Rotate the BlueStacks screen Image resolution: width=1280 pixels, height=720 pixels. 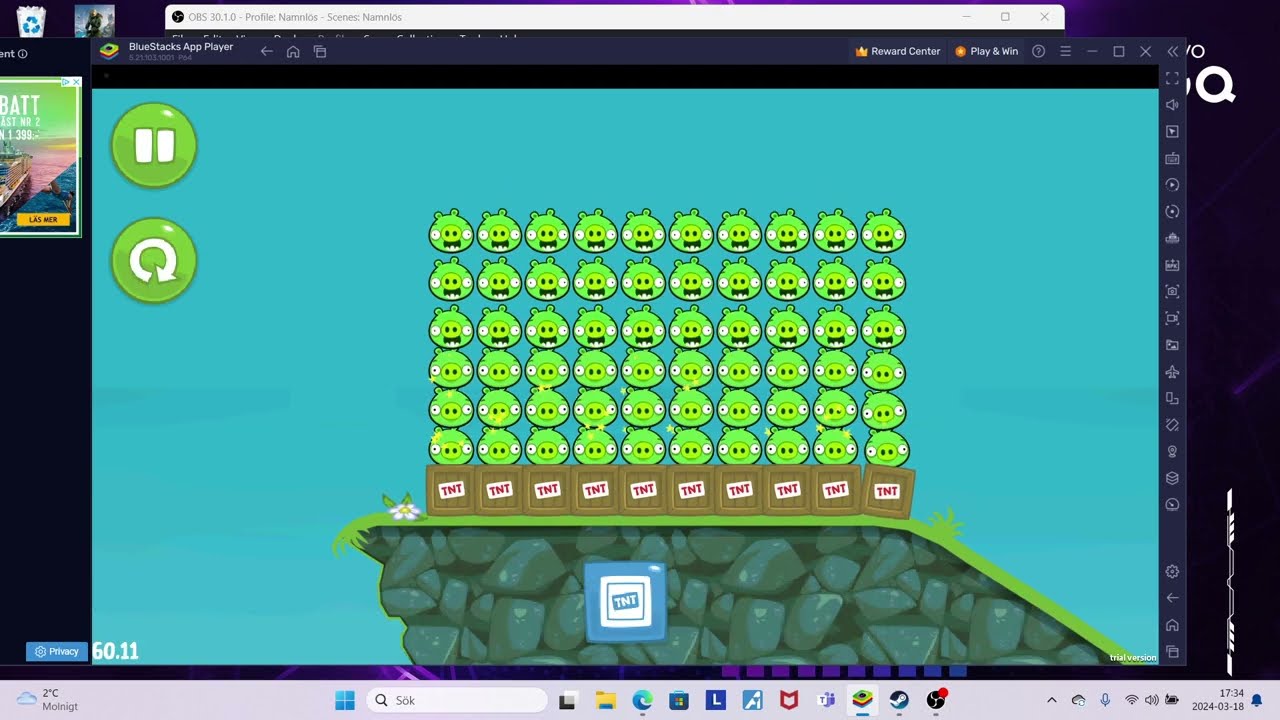[x=1172, y=398]
